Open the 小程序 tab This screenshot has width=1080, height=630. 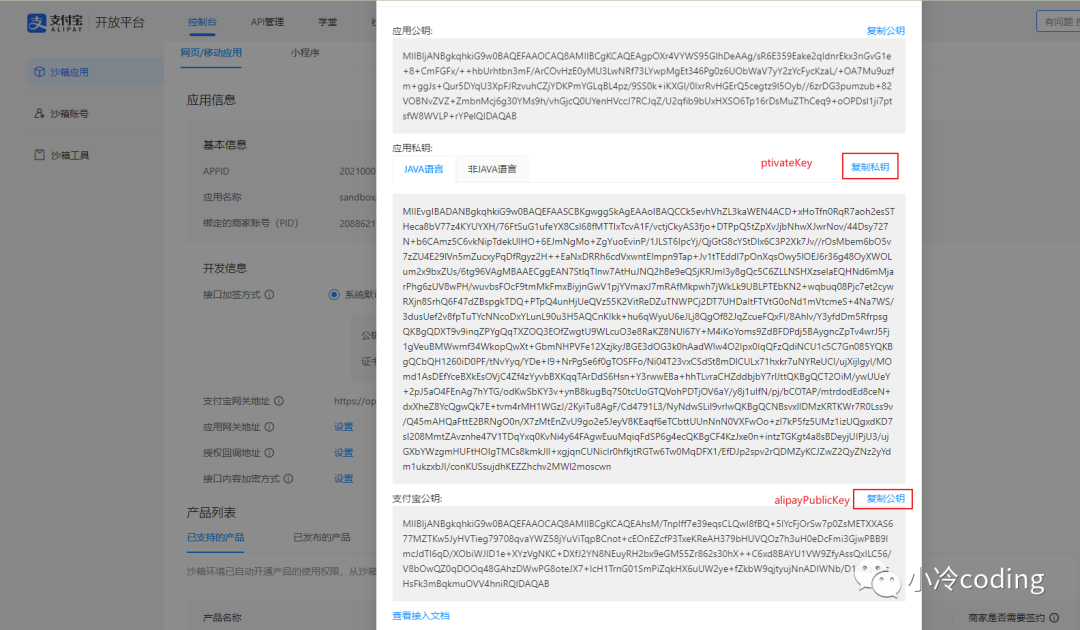point(305,52)
